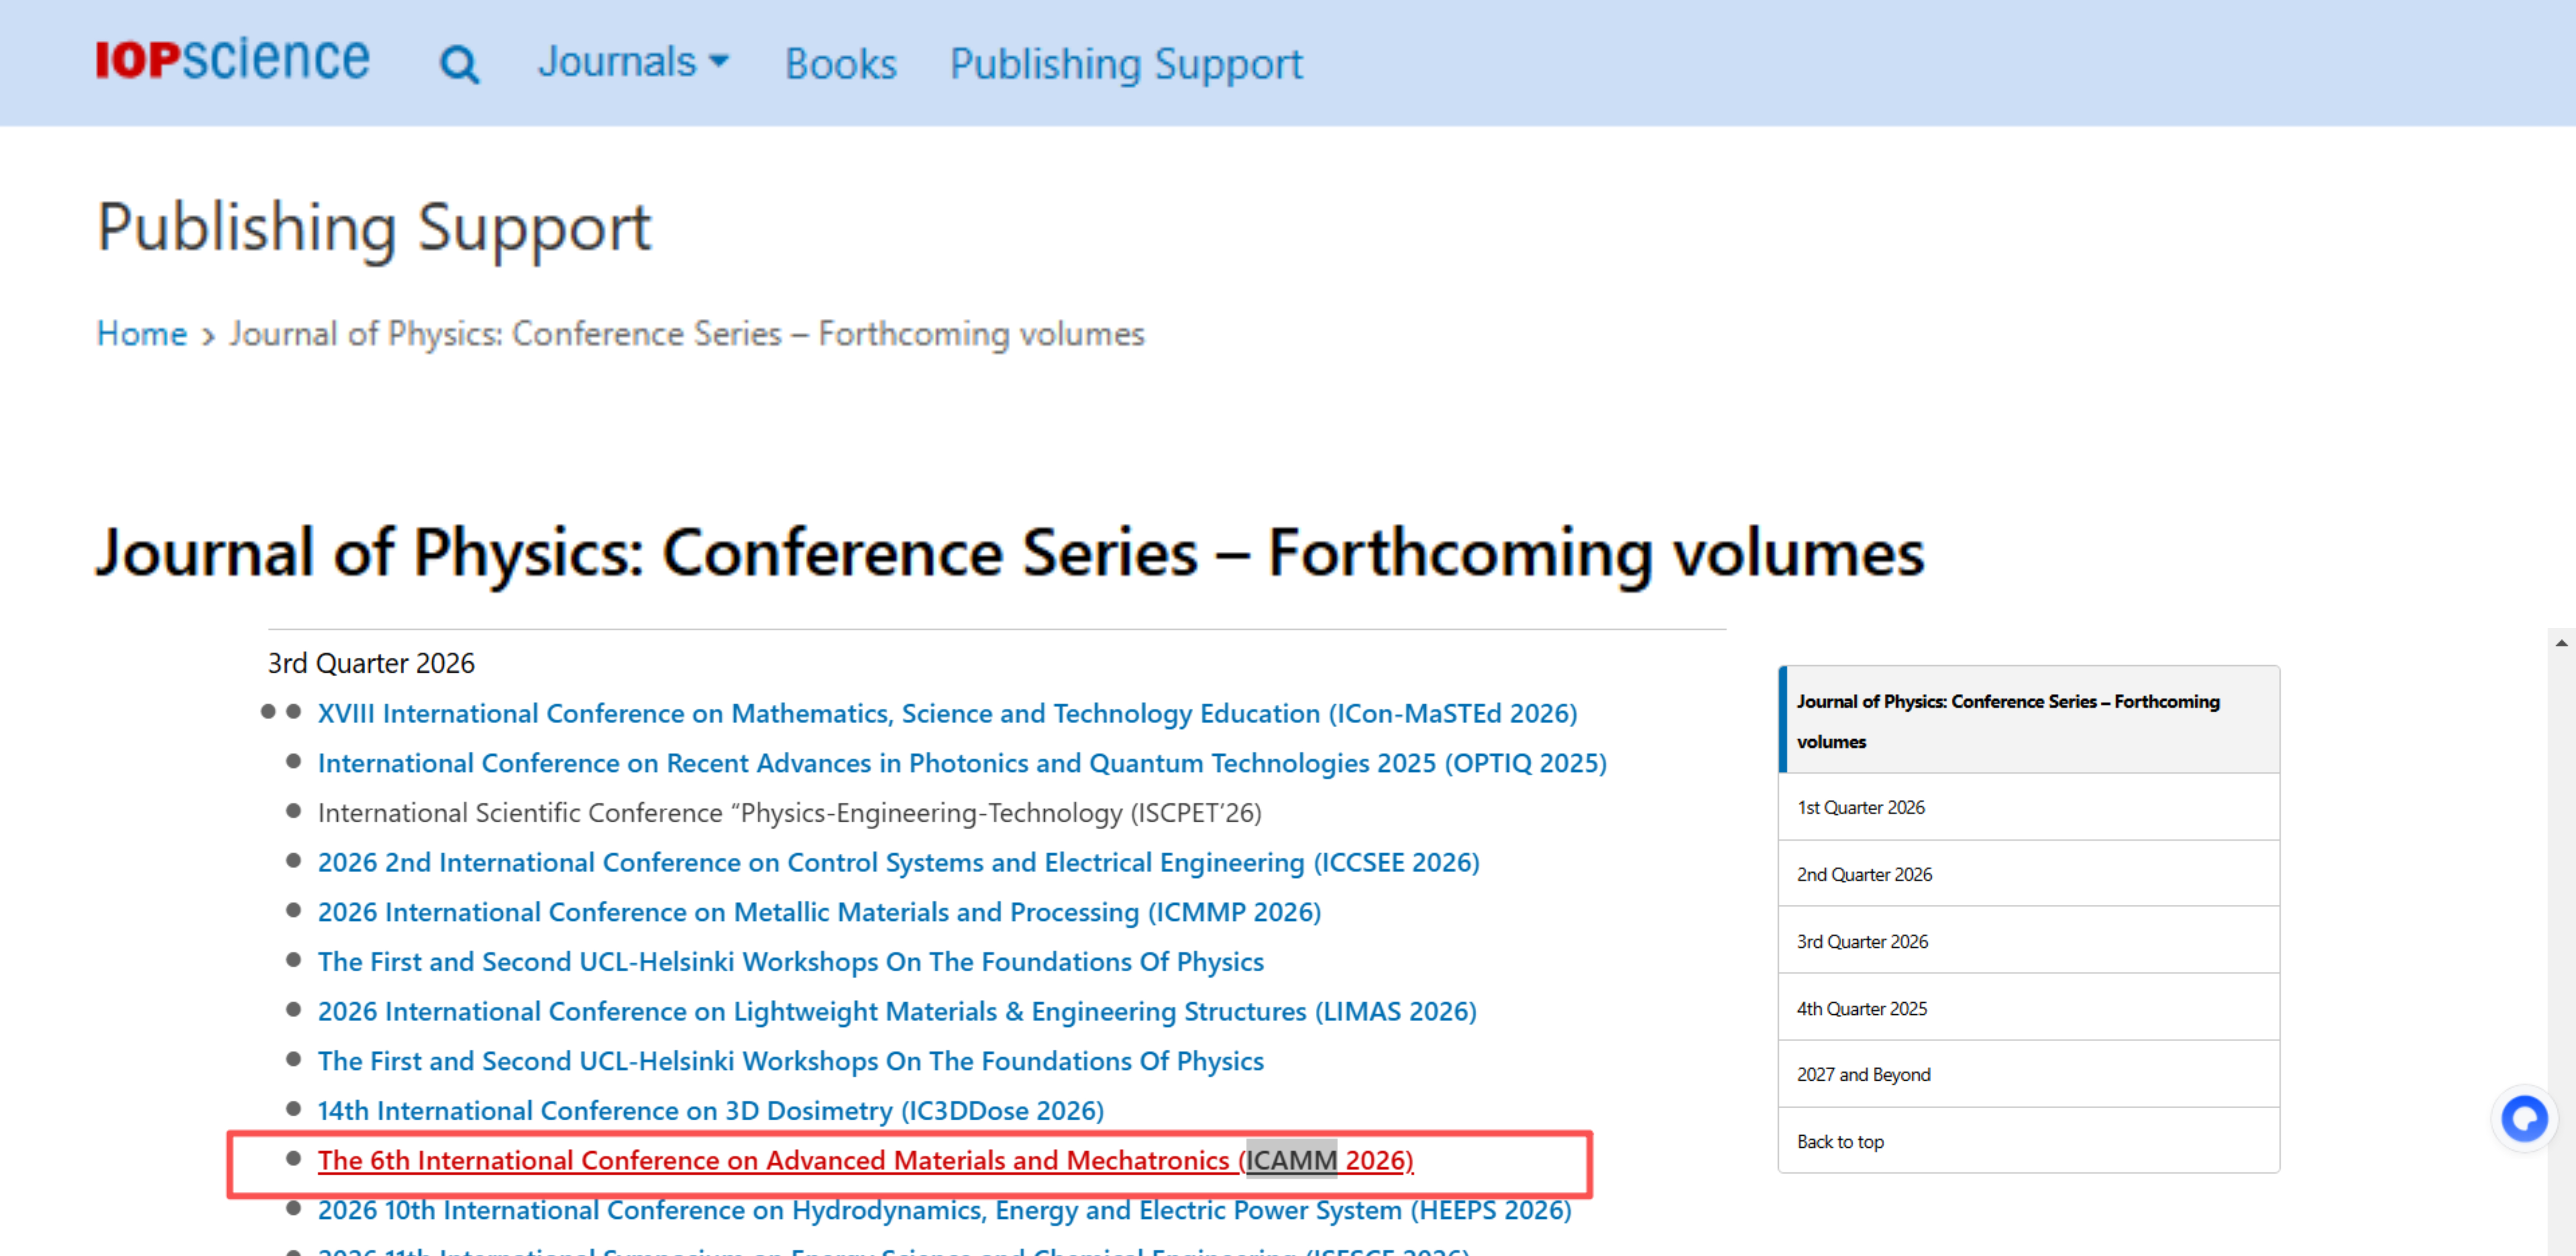Expand the Journals dropdown menu
This screenshot has width=2576, height=1256.
633,62
